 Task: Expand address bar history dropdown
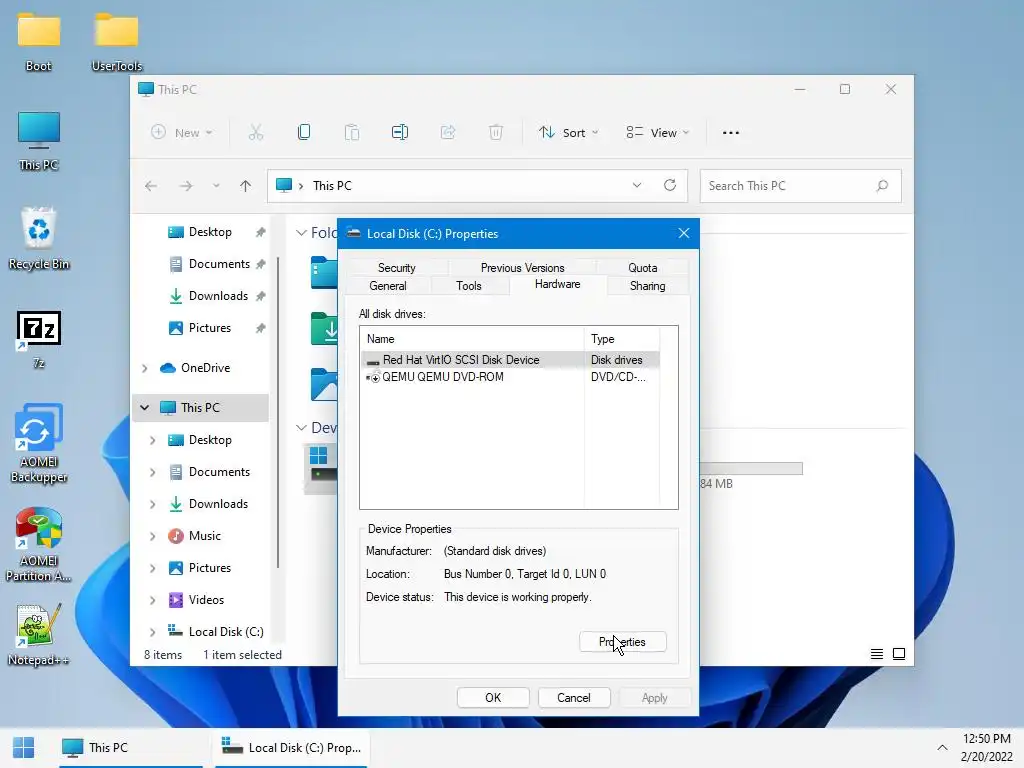coord(637,185)
